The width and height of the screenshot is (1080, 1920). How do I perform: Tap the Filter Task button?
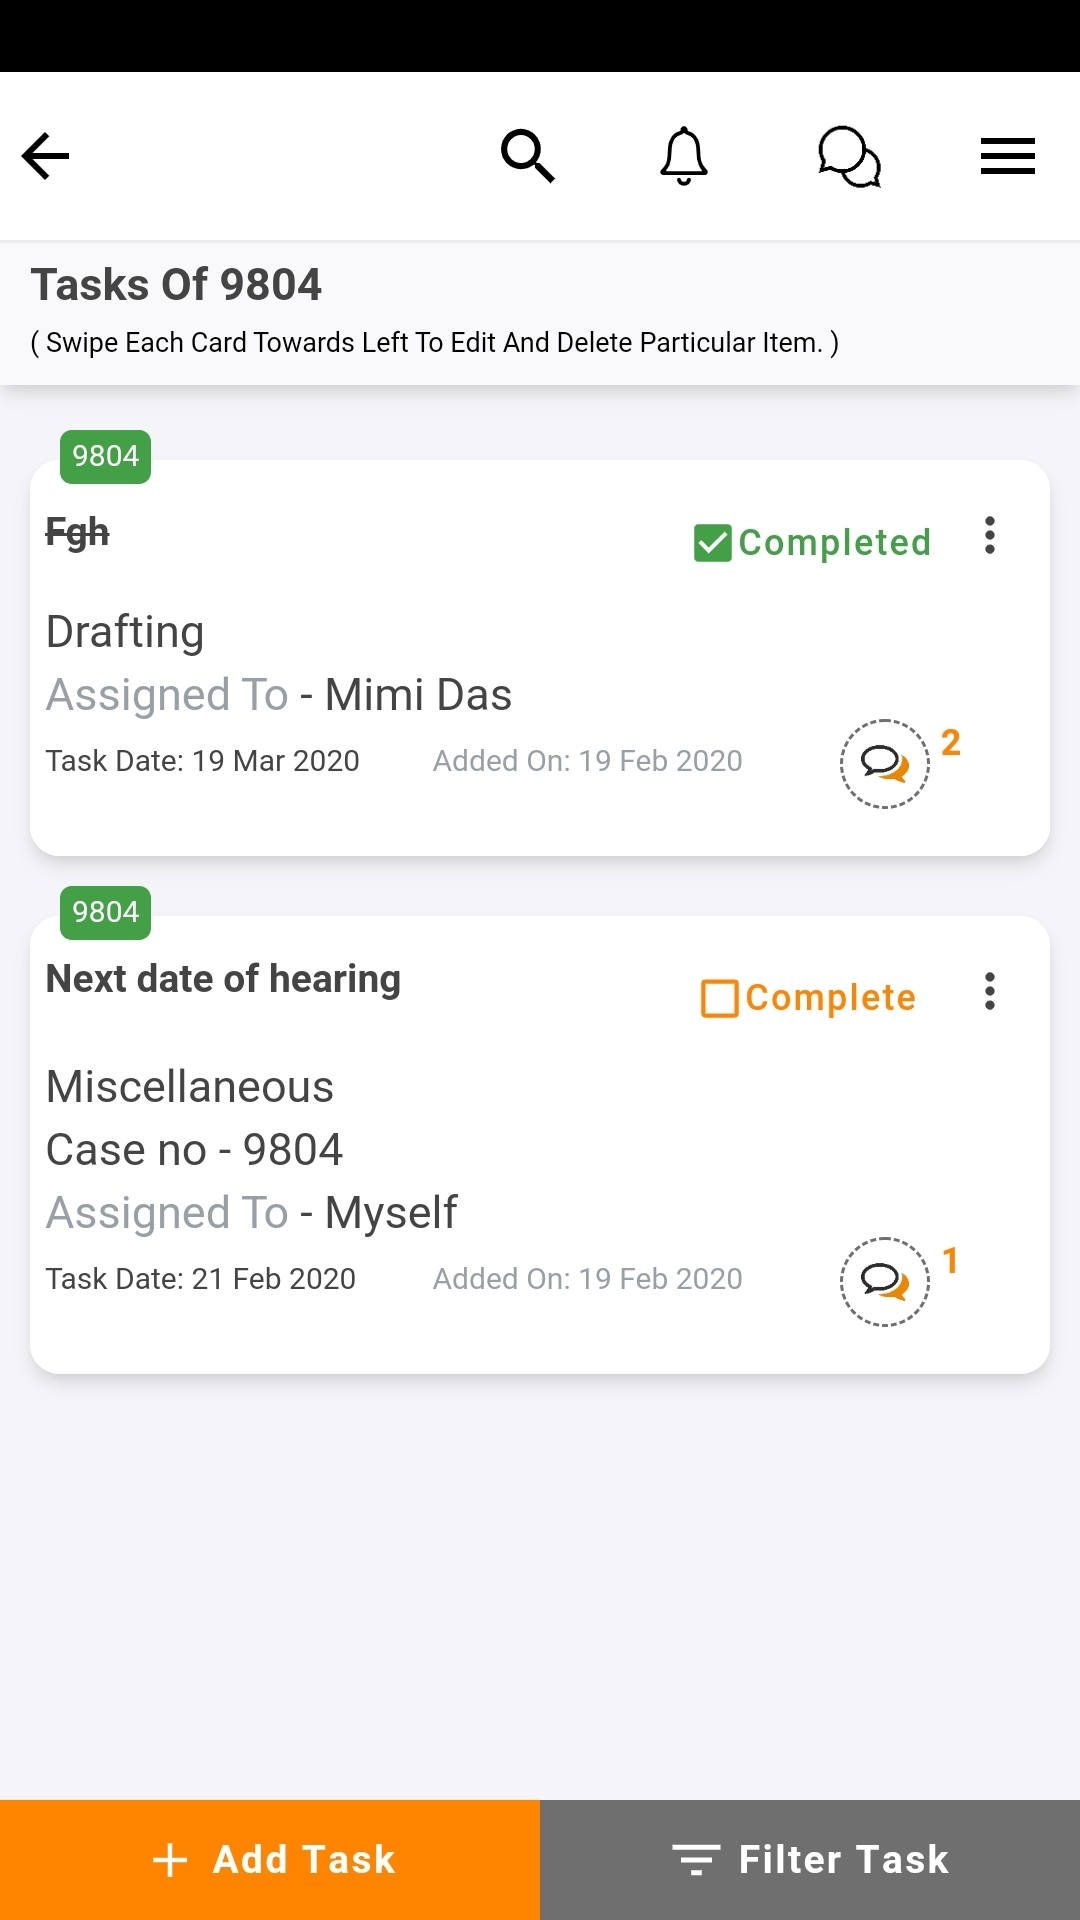tap(810, 1860)
